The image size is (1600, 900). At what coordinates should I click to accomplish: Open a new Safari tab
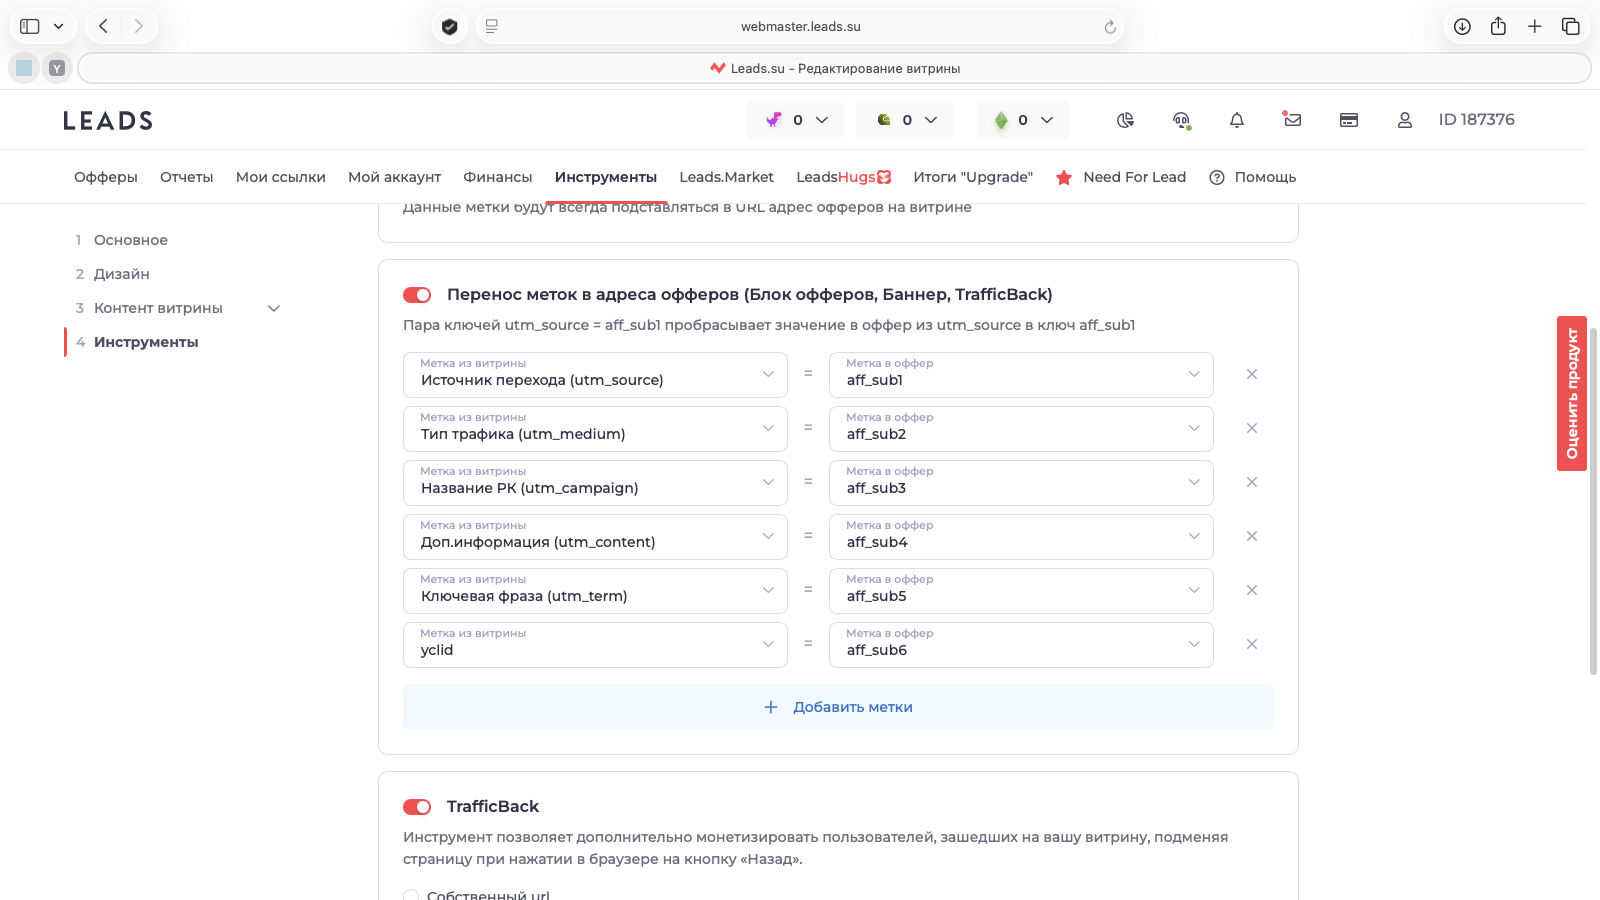click(x=1534, y=27)
